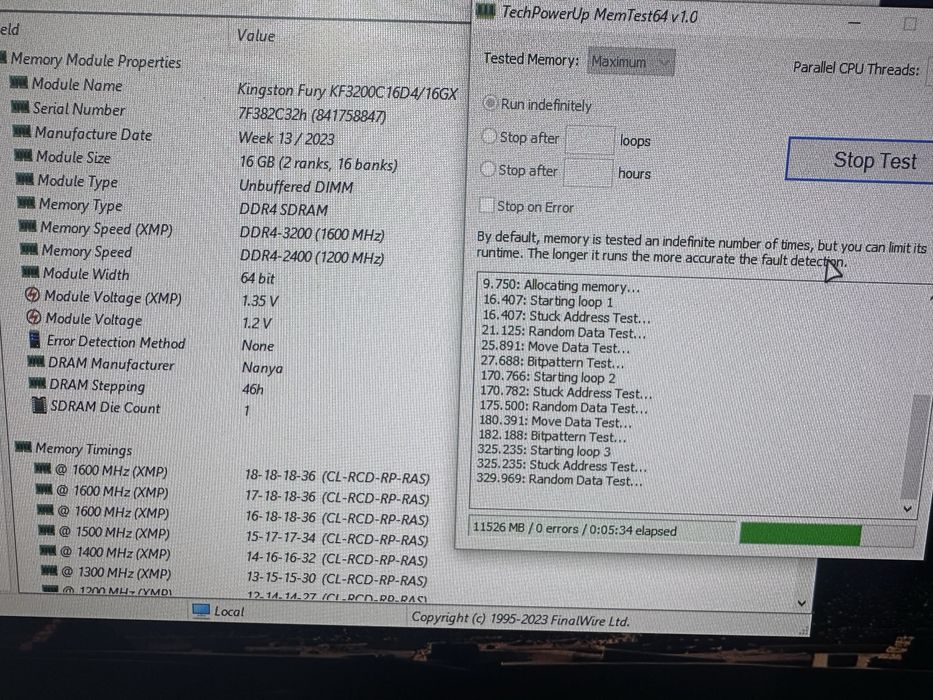This screenshot has width=933, height=700.
Task: Click the Error Detection Method icon
Action: click(35, 340)
